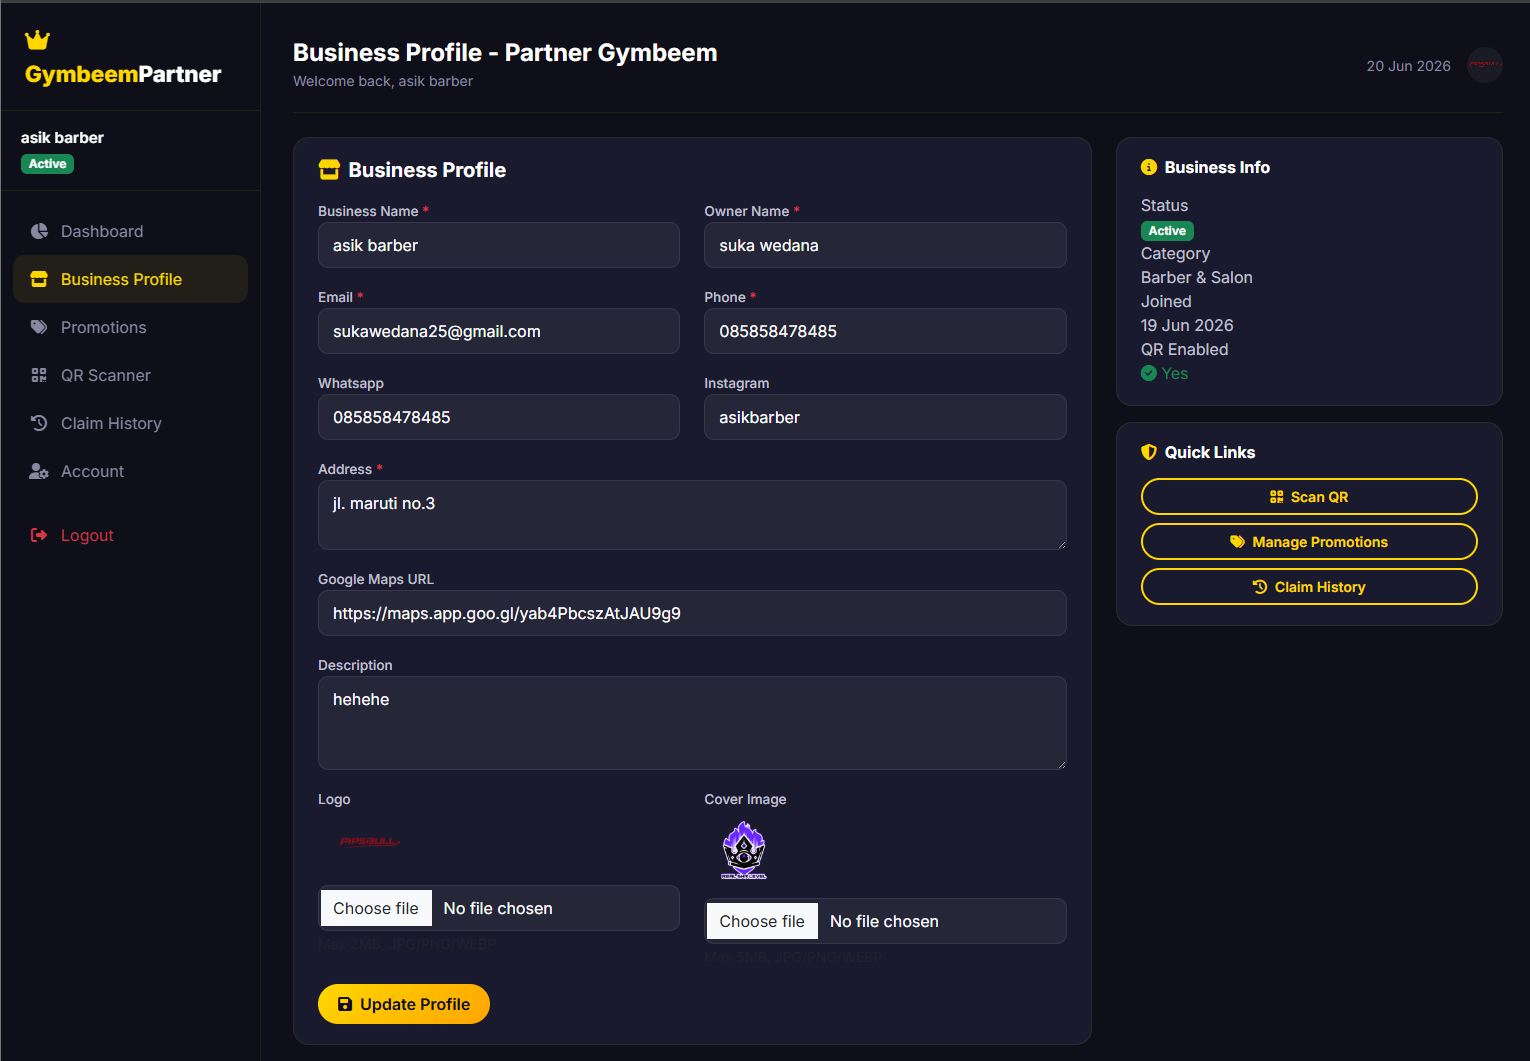Click the 'Business Profile - Partner Gymbeem' title
Screen dimensions: 1530x1061
pyautogui.click(x=505, y=53)
